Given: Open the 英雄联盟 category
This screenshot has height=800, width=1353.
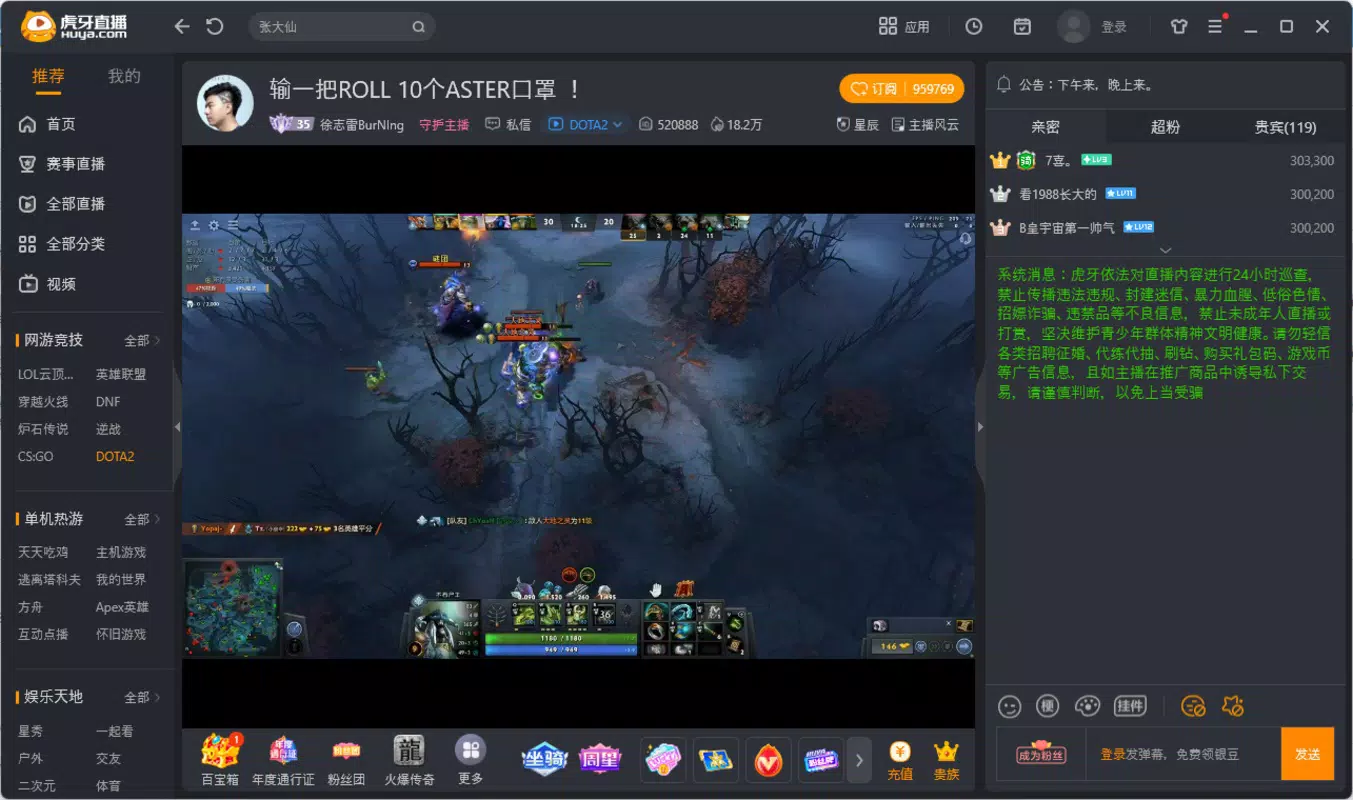Looking at the screenshot, I should point(121,374).
